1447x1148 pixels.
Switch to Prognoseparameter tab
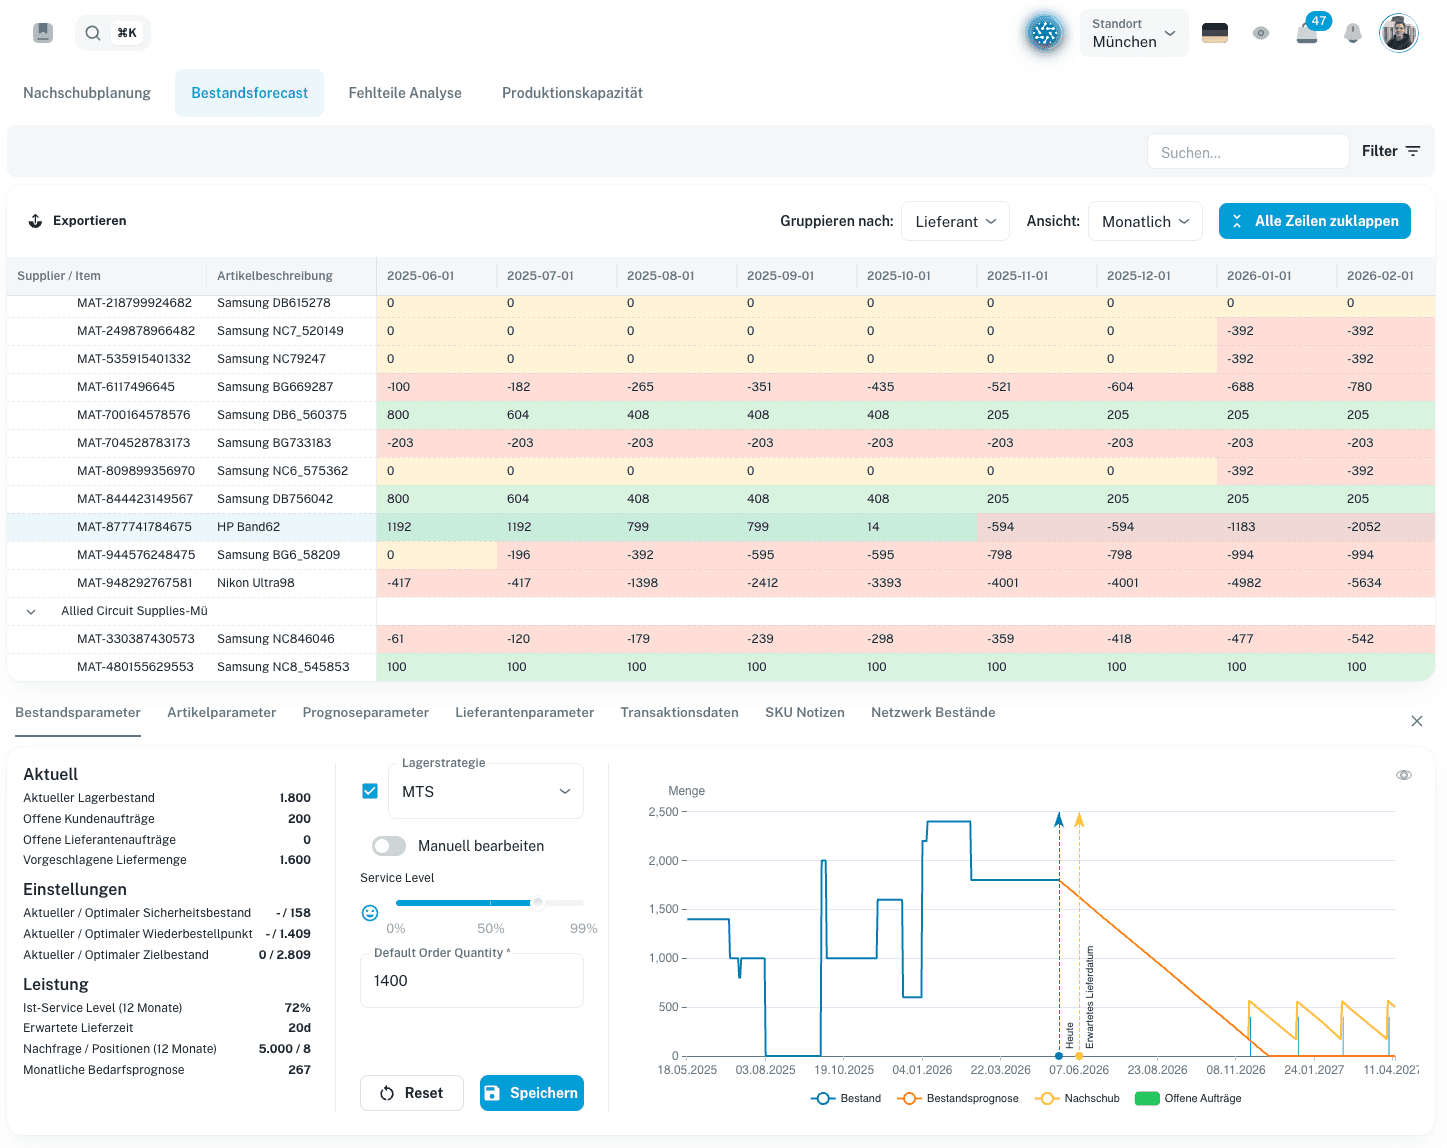(366, 713)
